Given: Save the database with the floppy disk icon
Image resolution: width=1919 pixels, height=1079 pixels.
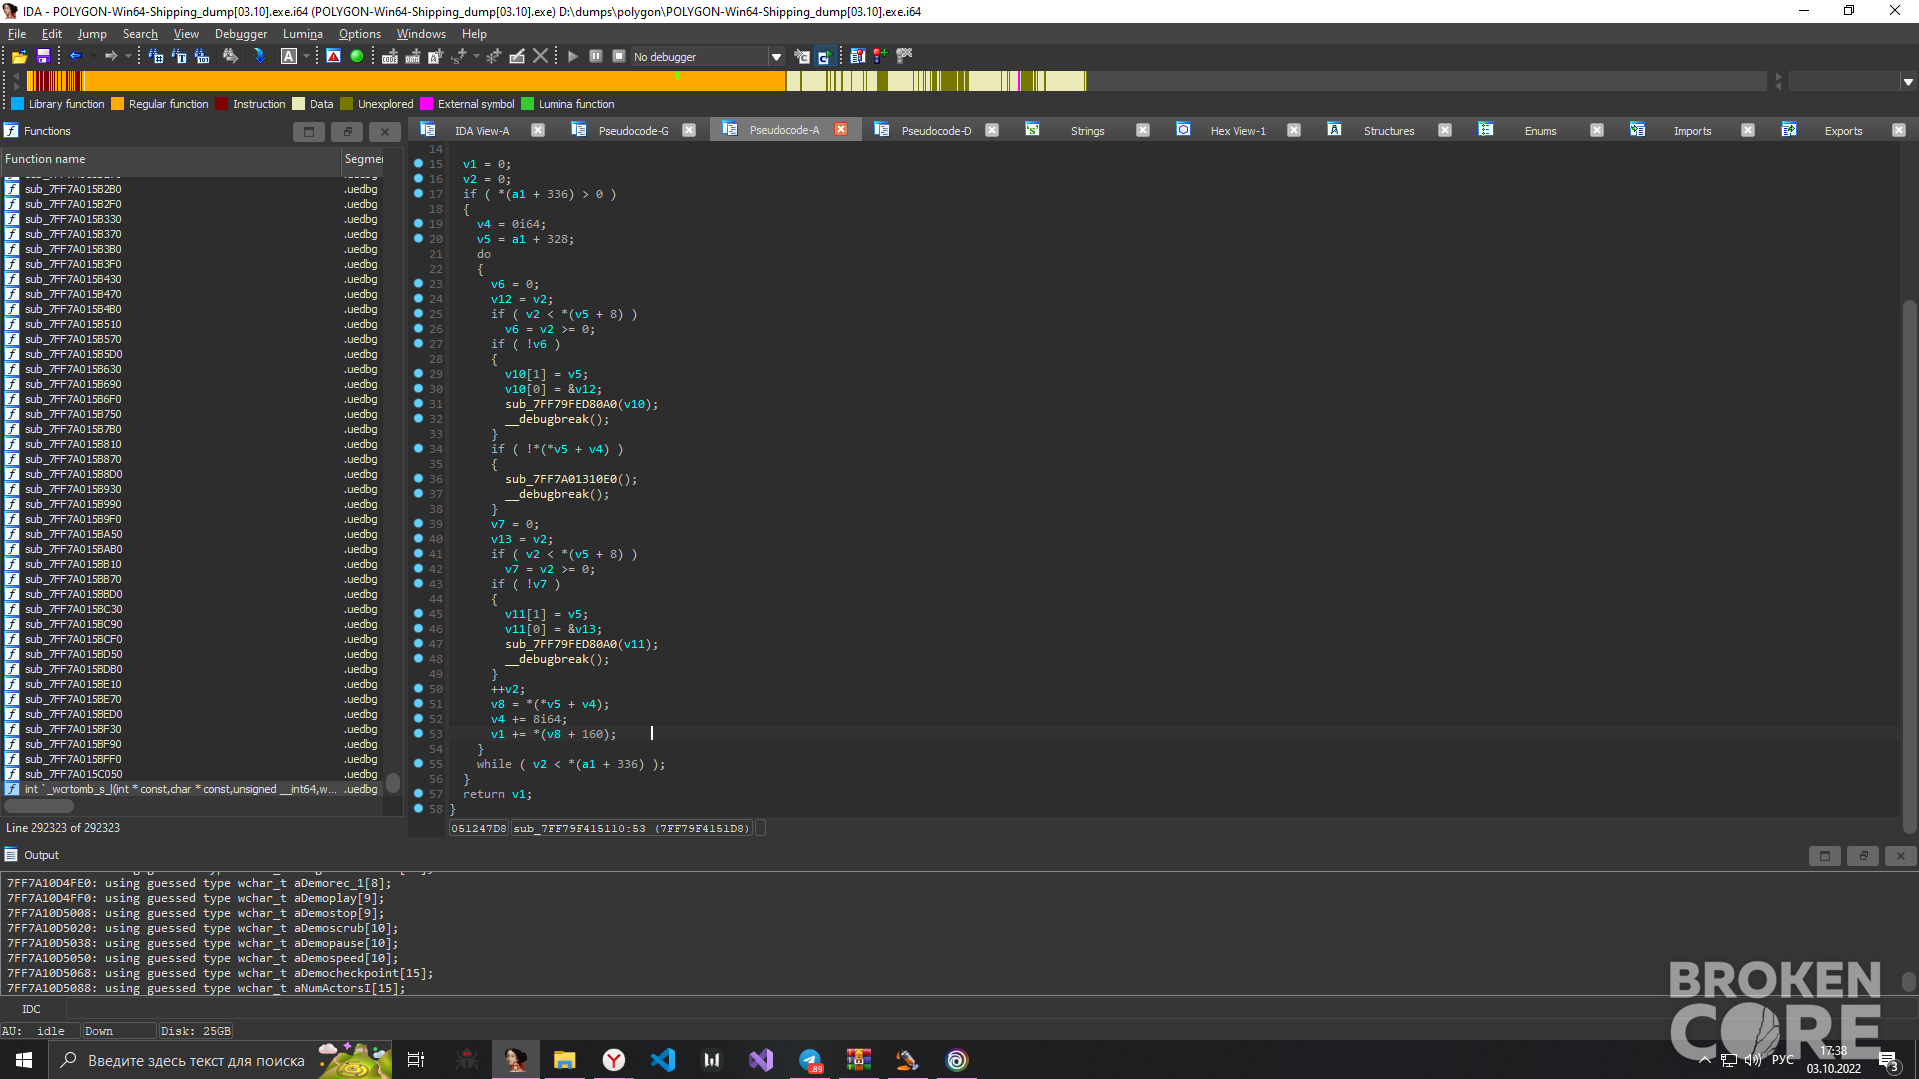Looking at the screenshot, I should (43, 56).
